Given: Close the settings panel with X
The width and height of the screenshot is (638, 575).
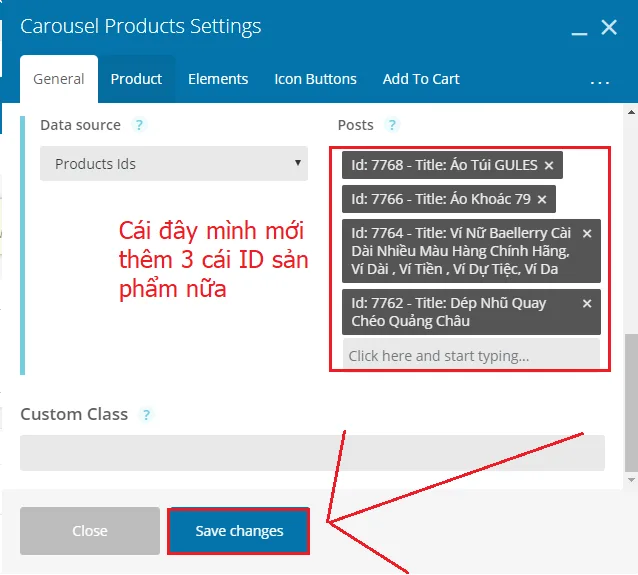Looking at the screenshot, I should (608, 28).
